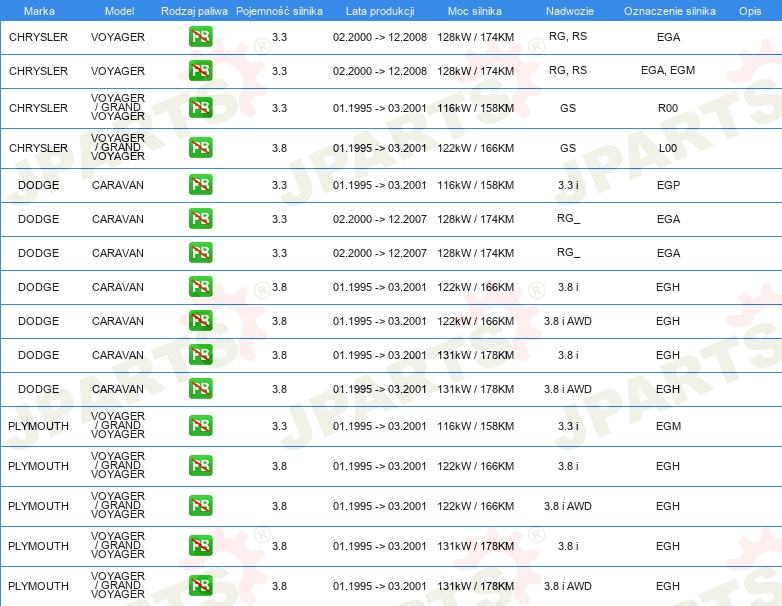Viewport: 782px width, 606px height.
Task: Click 'VOYAGER / GRAND VOYAGER' model in Plymouth 3.3 row
Action: click(118, 425)
